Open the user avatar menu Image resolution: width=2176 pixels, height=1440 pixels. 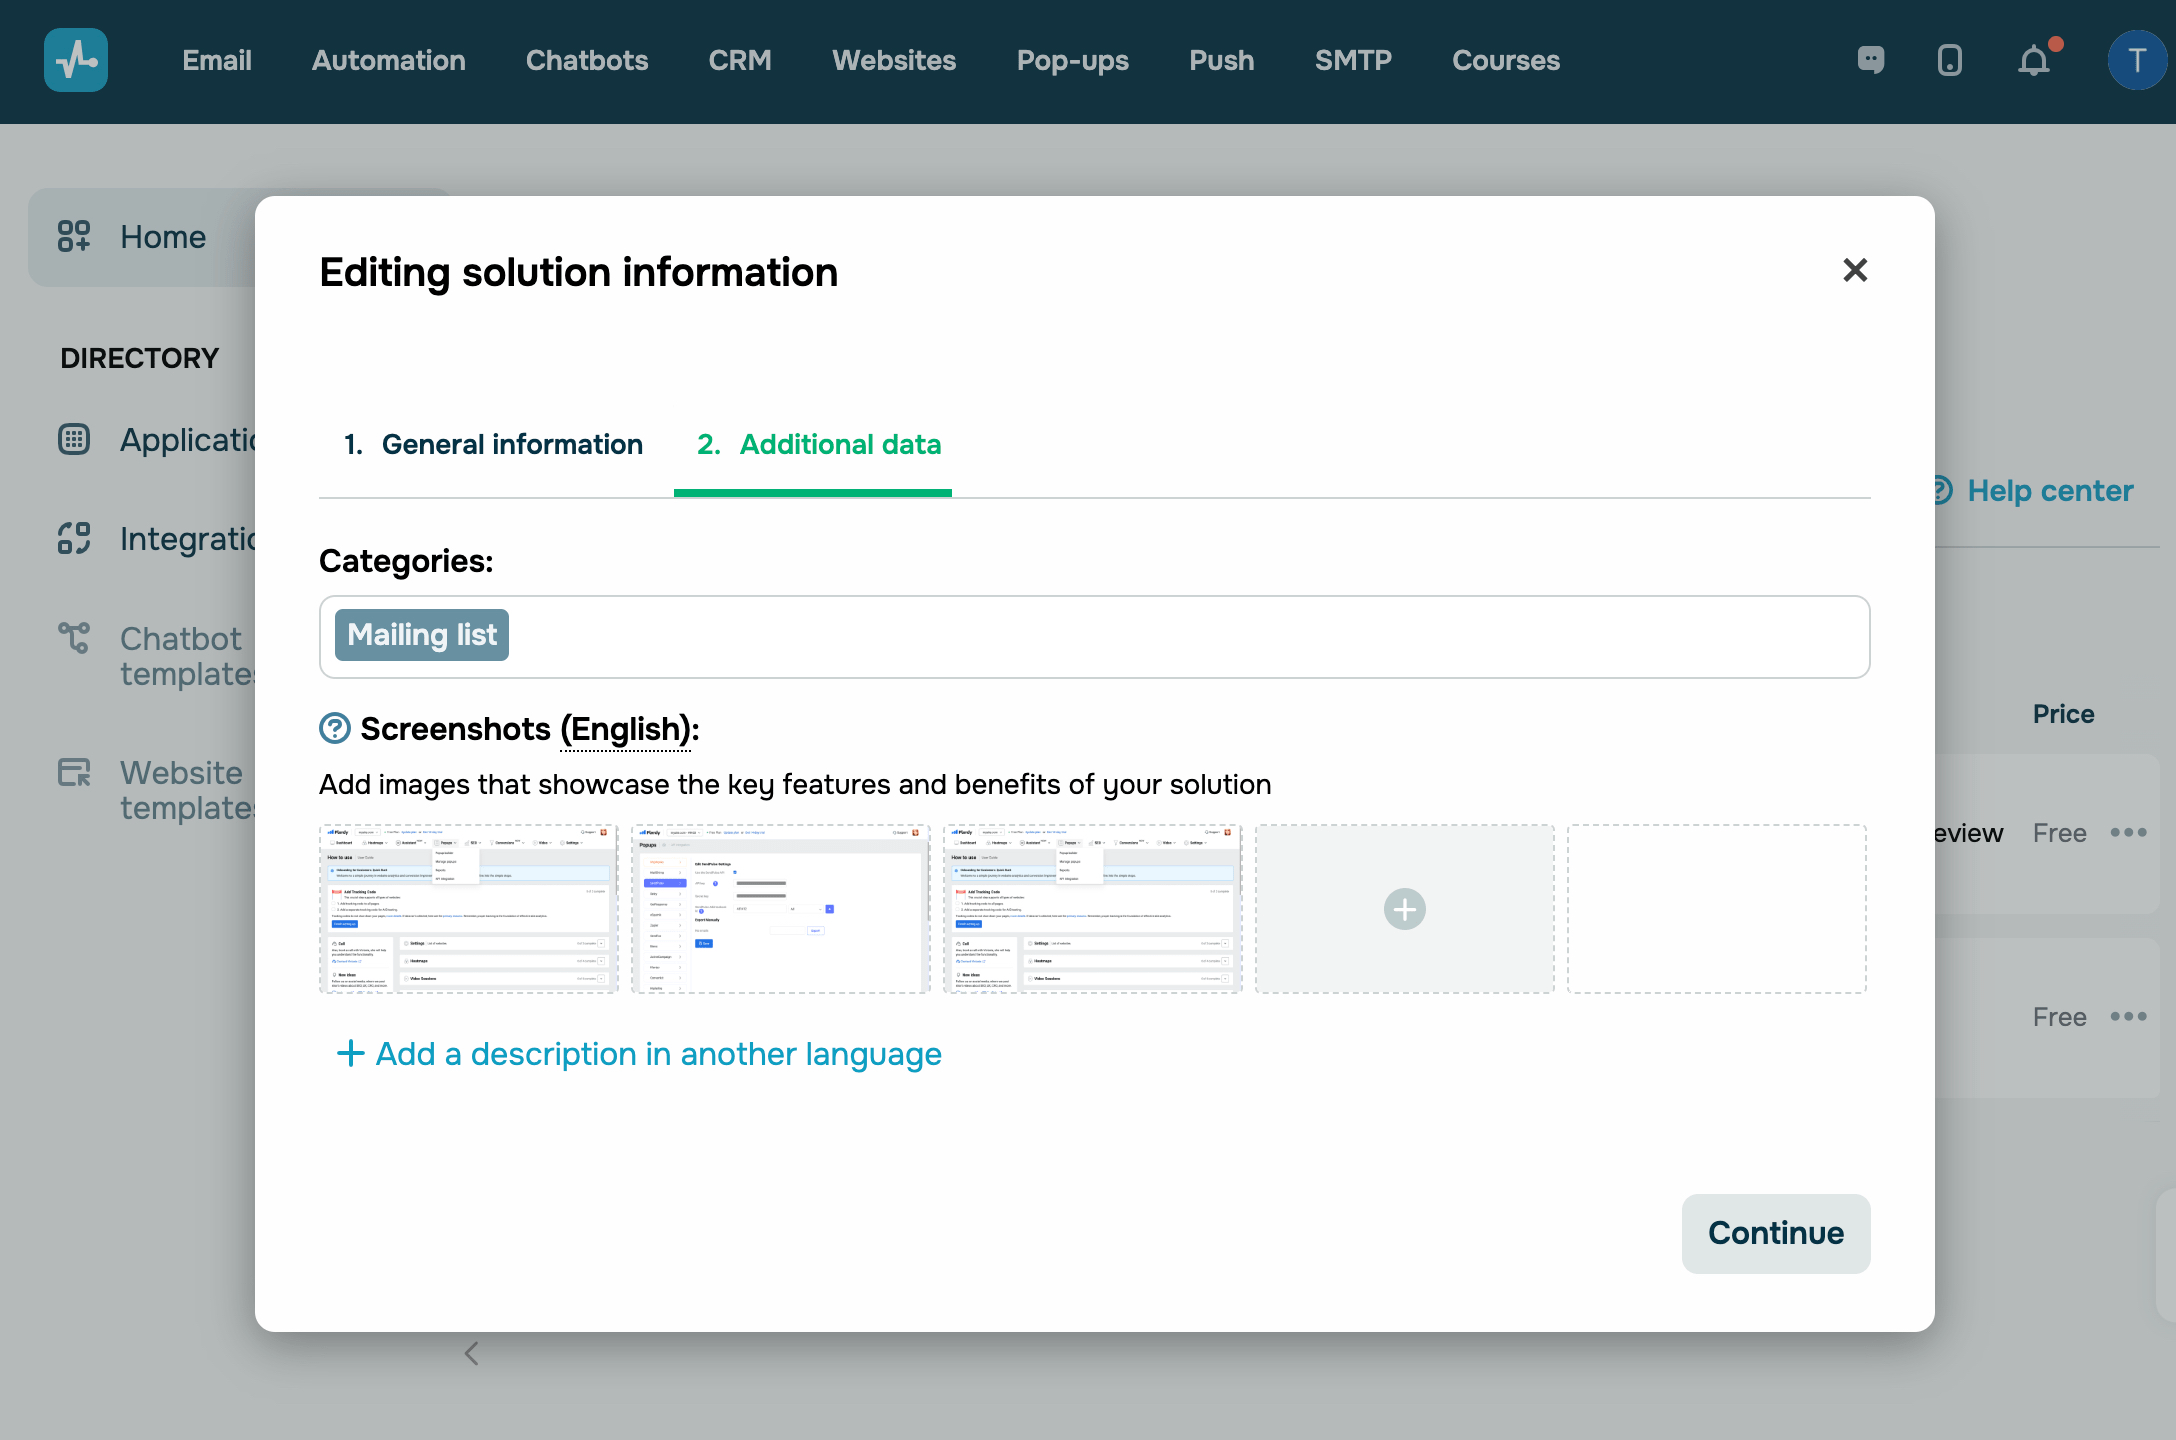pos(2137,60)
